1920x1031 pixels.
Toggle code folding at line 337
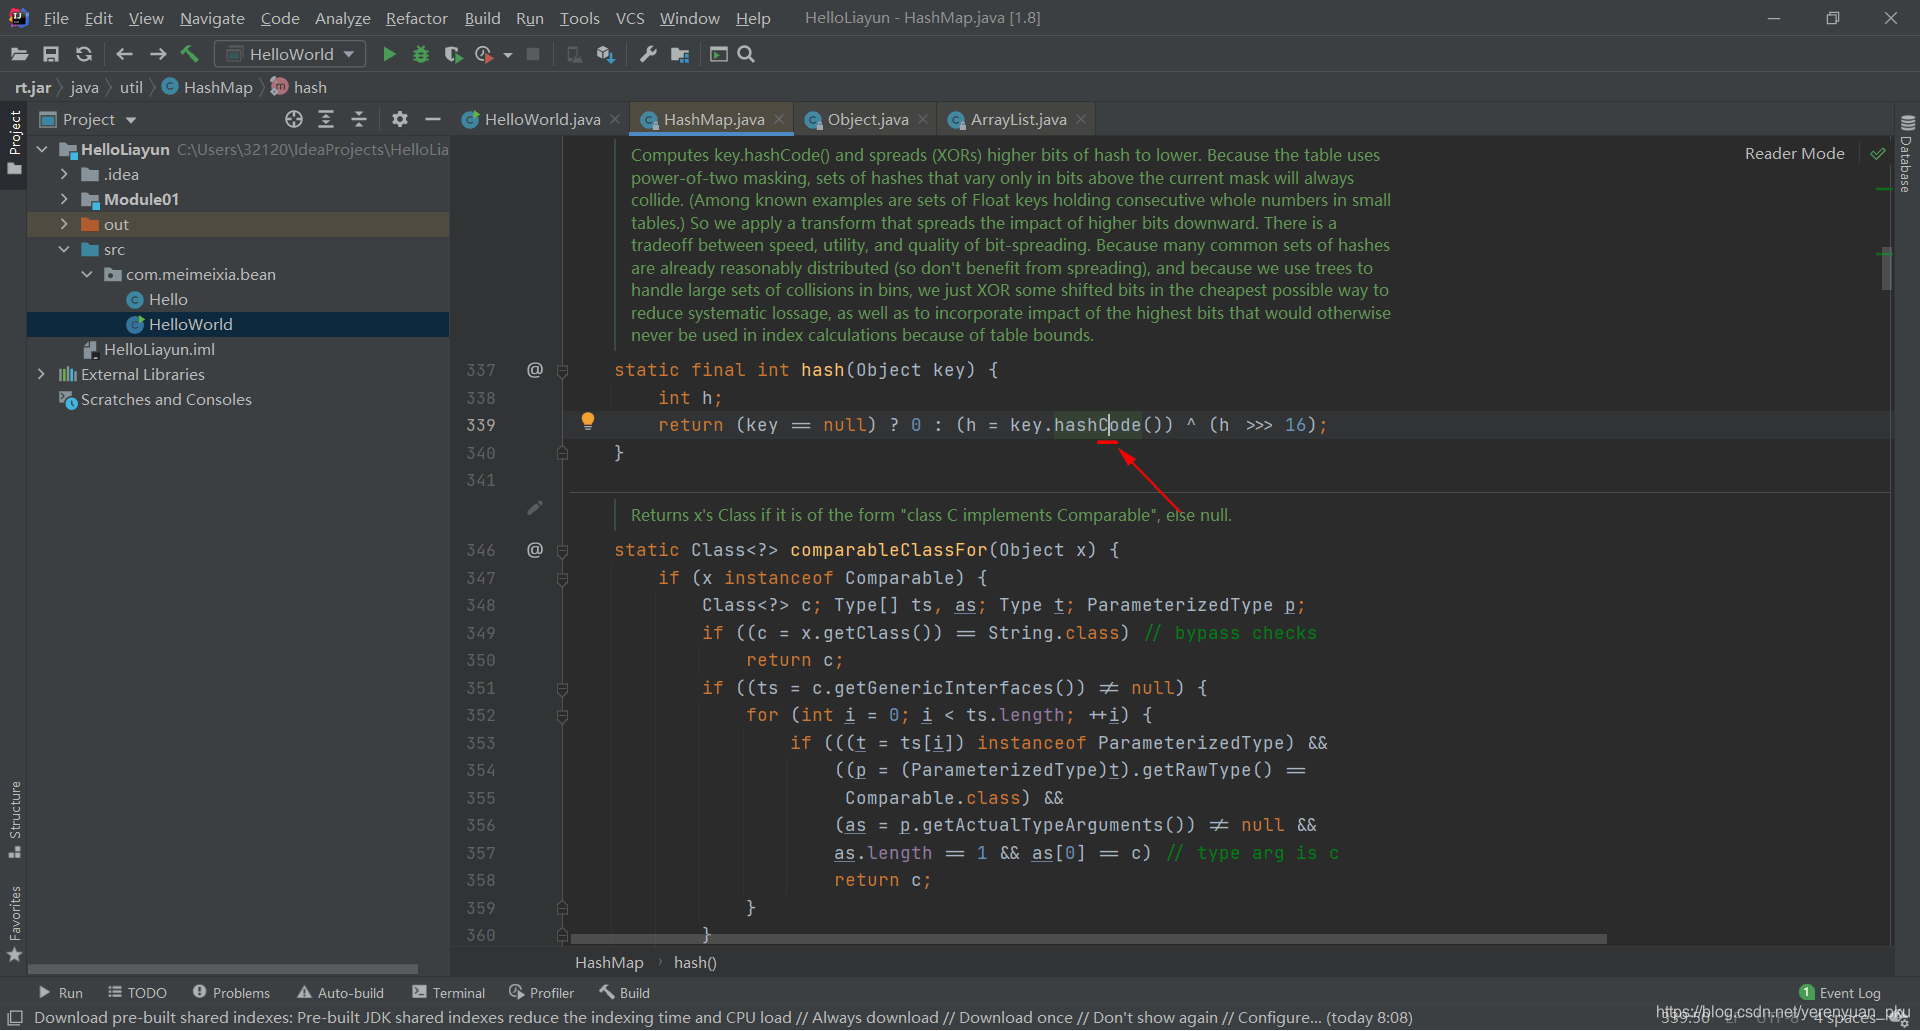point(562,371)
